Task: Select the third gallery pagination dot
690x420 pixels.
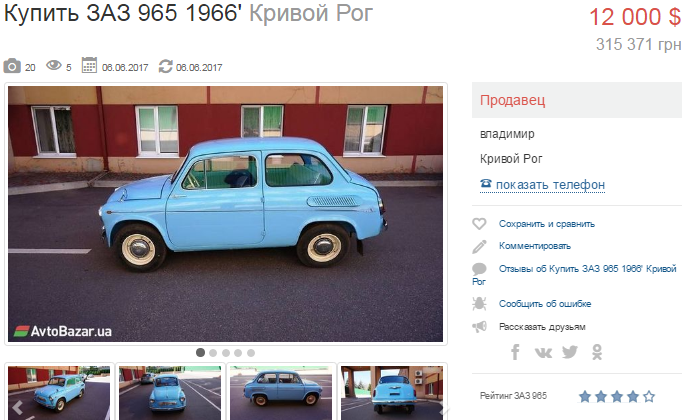Action: tap(226, 353)
